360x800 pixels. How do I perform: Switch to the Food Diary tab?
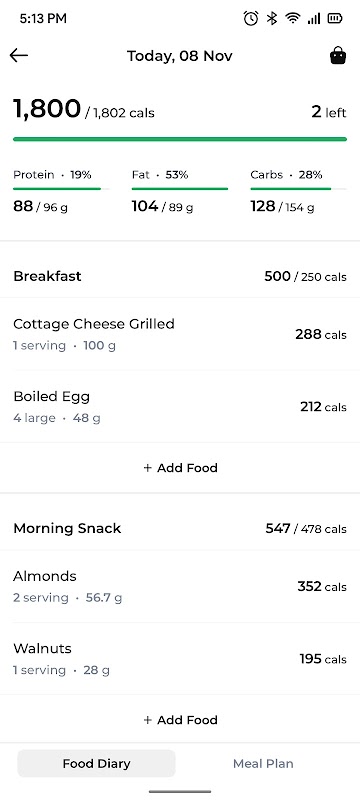click(96, 763)
